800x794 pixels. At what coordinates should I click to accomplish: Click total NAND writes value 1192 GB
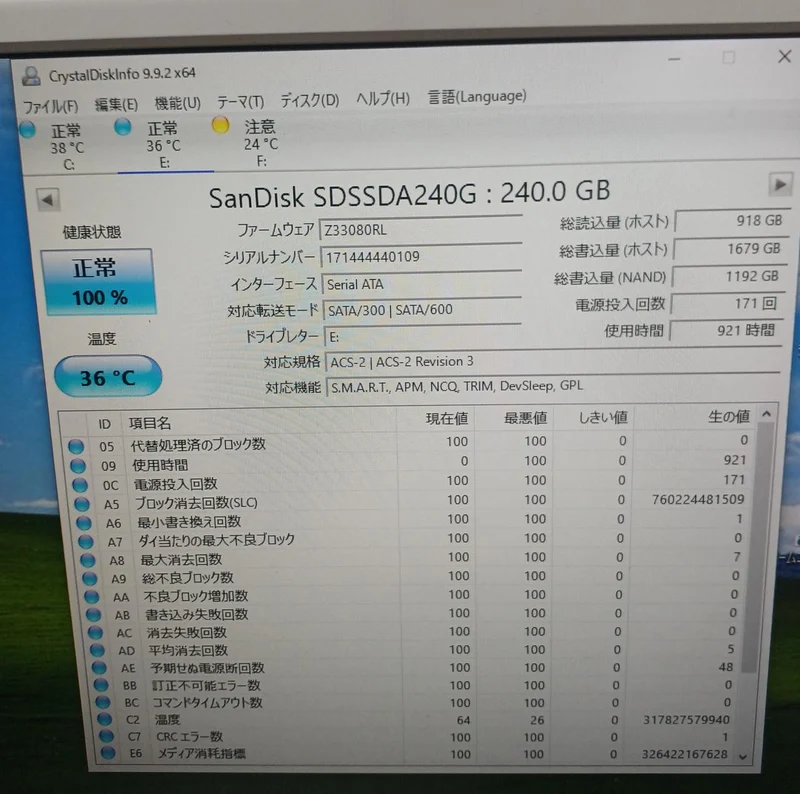[x=729, y=276]
